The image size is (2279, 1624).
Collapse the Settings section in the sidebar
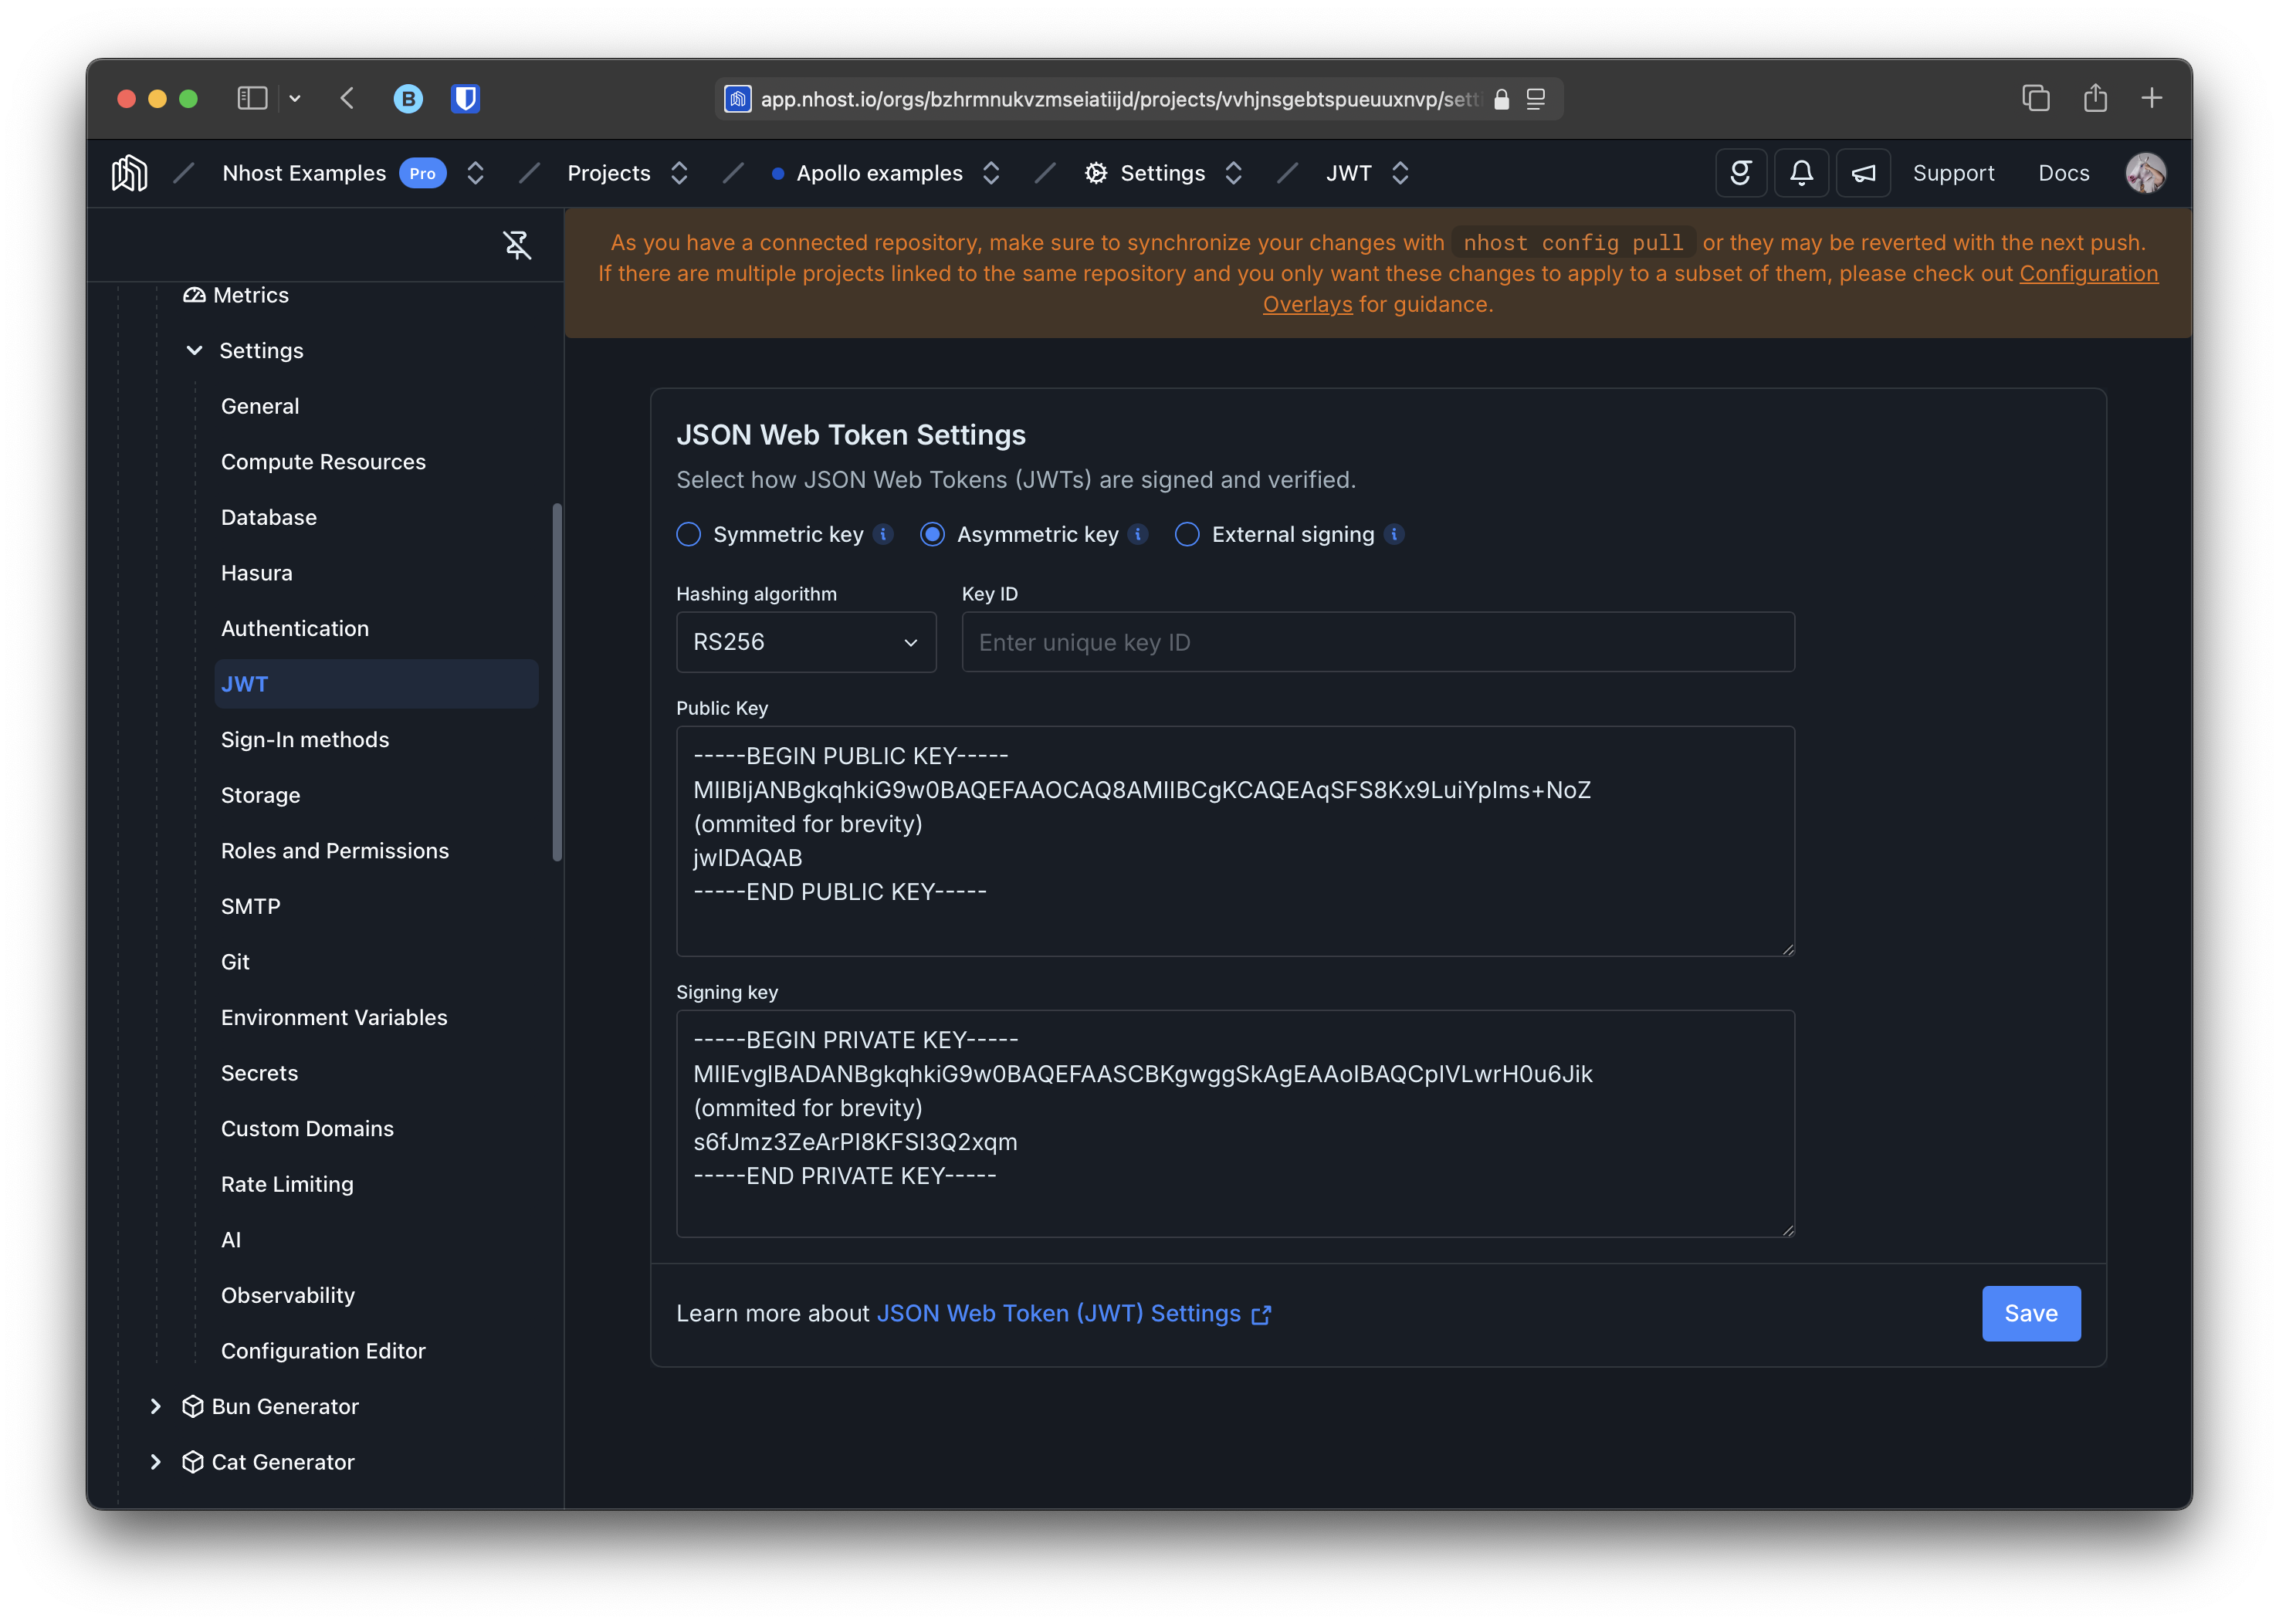click(195, 351)
